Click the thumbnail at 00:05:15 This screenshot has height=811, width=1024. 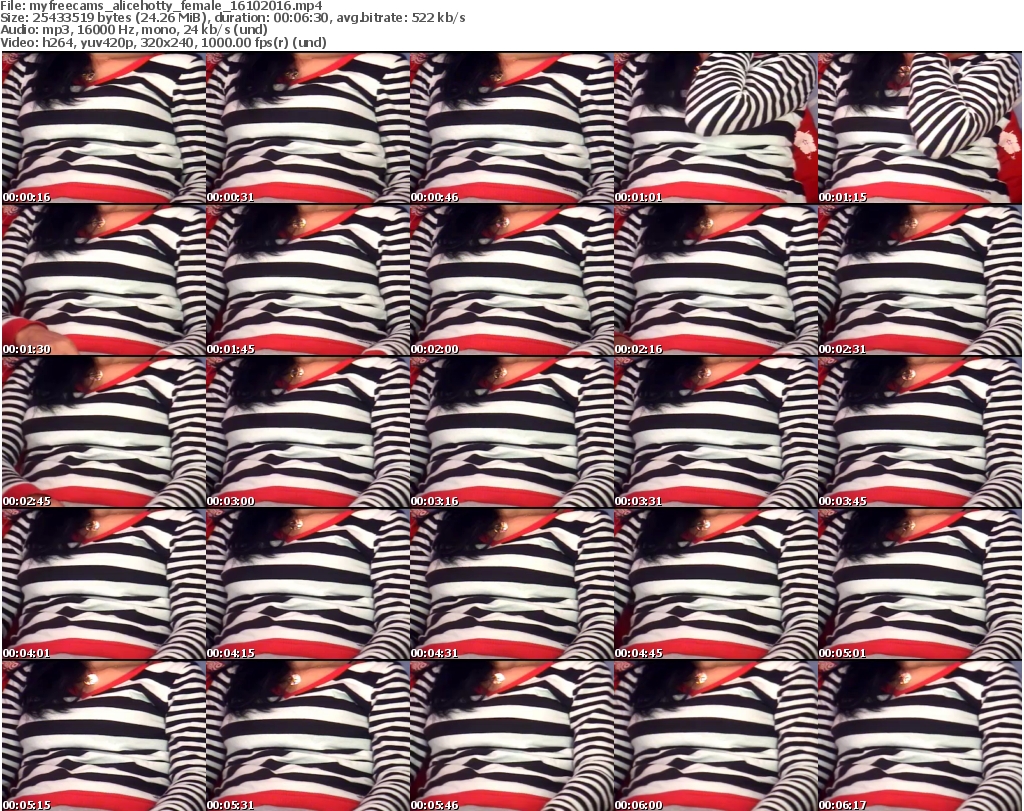[x=103, y=735]
